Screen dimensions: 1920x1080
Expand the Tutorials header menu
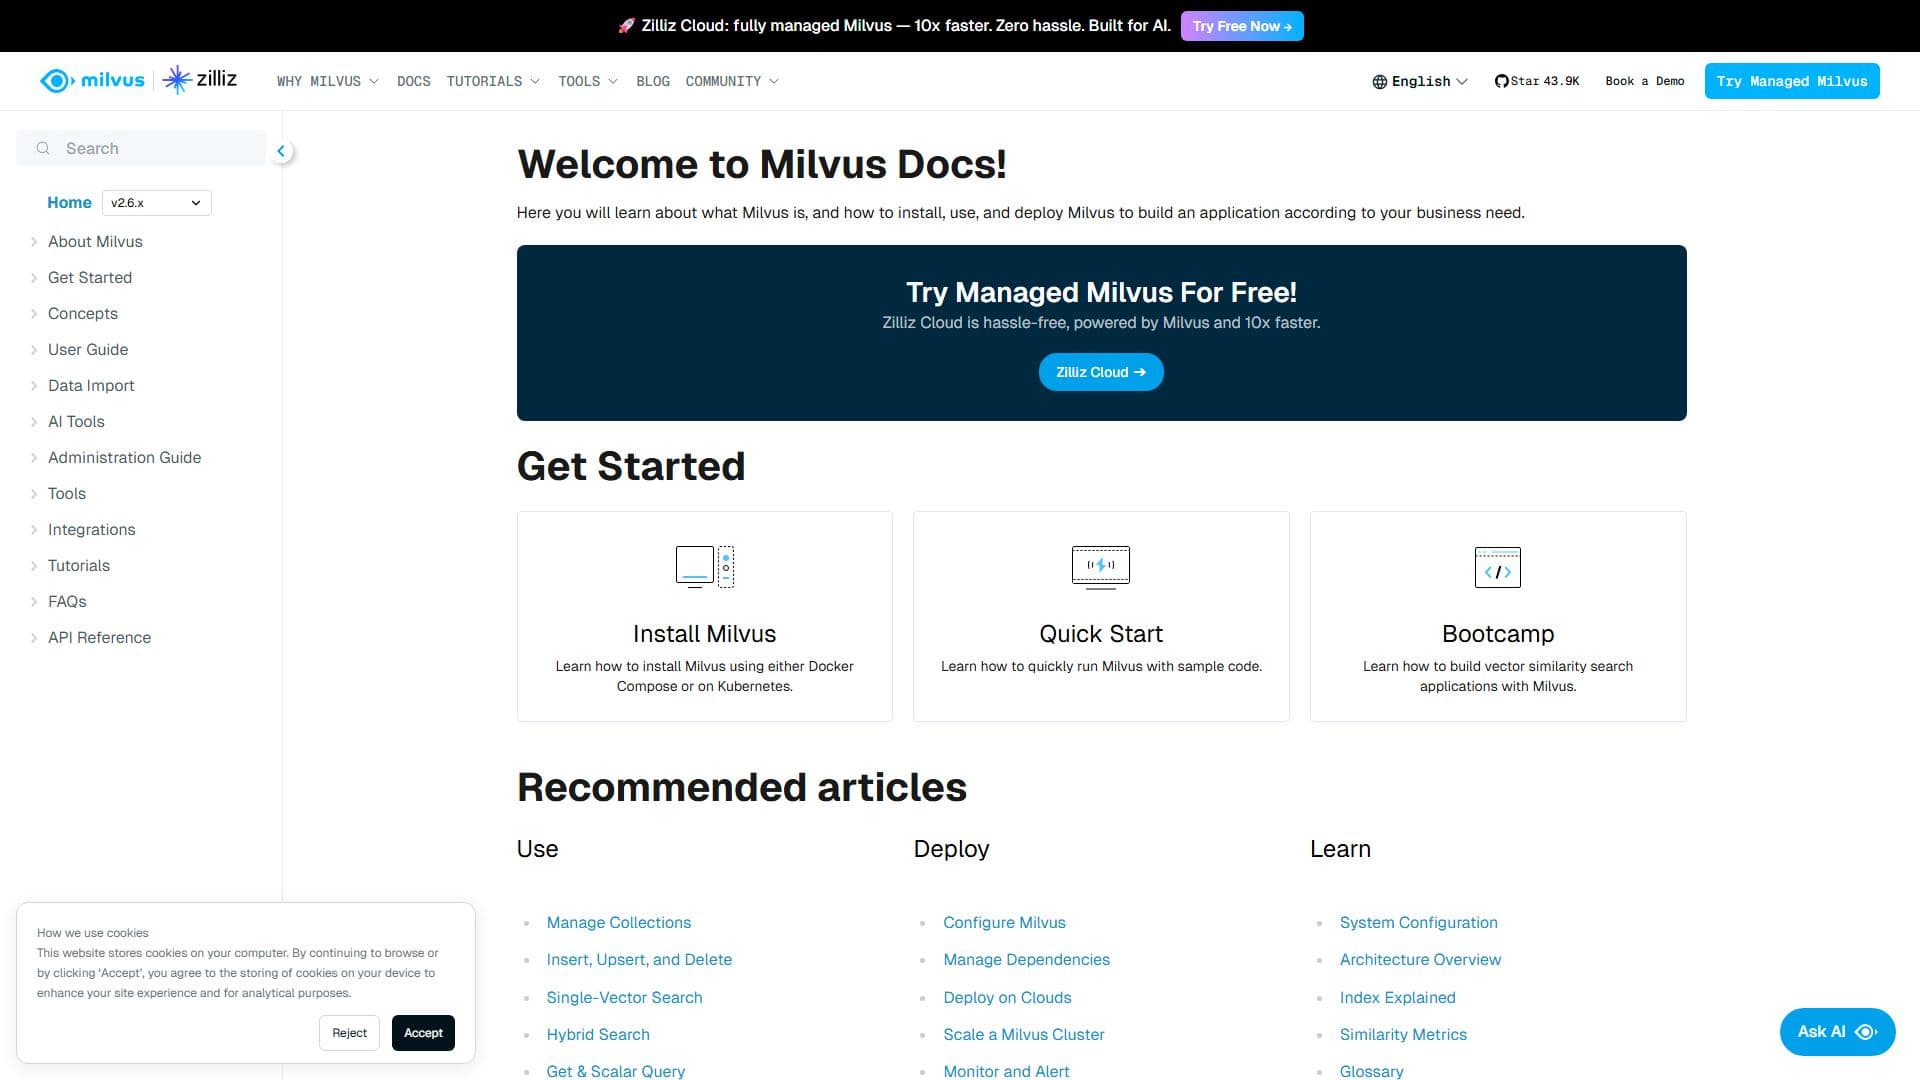[x=493, y=81]
